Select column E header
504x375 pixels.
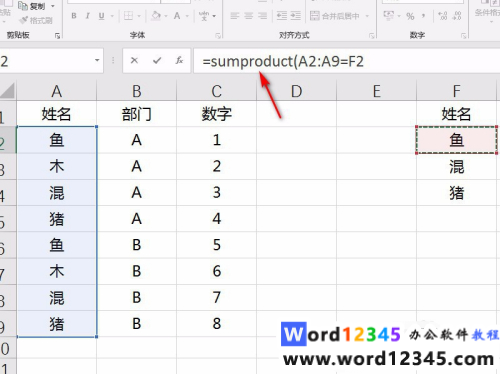click(377, 91)
